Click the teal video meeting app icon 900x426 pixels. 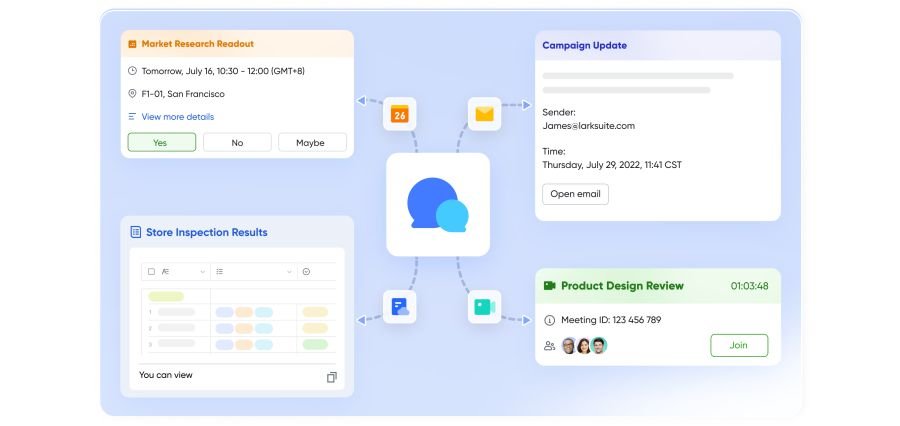[484, 307]
